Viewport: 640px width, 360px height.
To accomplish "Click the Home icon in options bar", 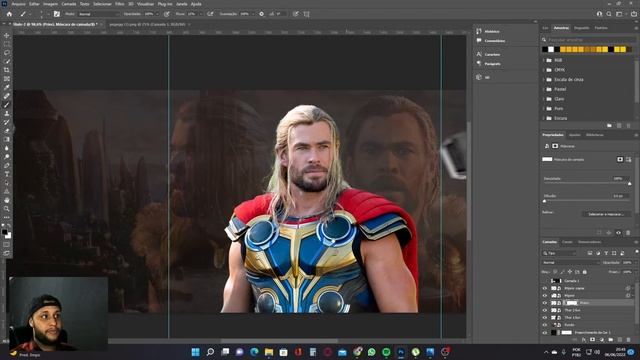I will (9, 14).
